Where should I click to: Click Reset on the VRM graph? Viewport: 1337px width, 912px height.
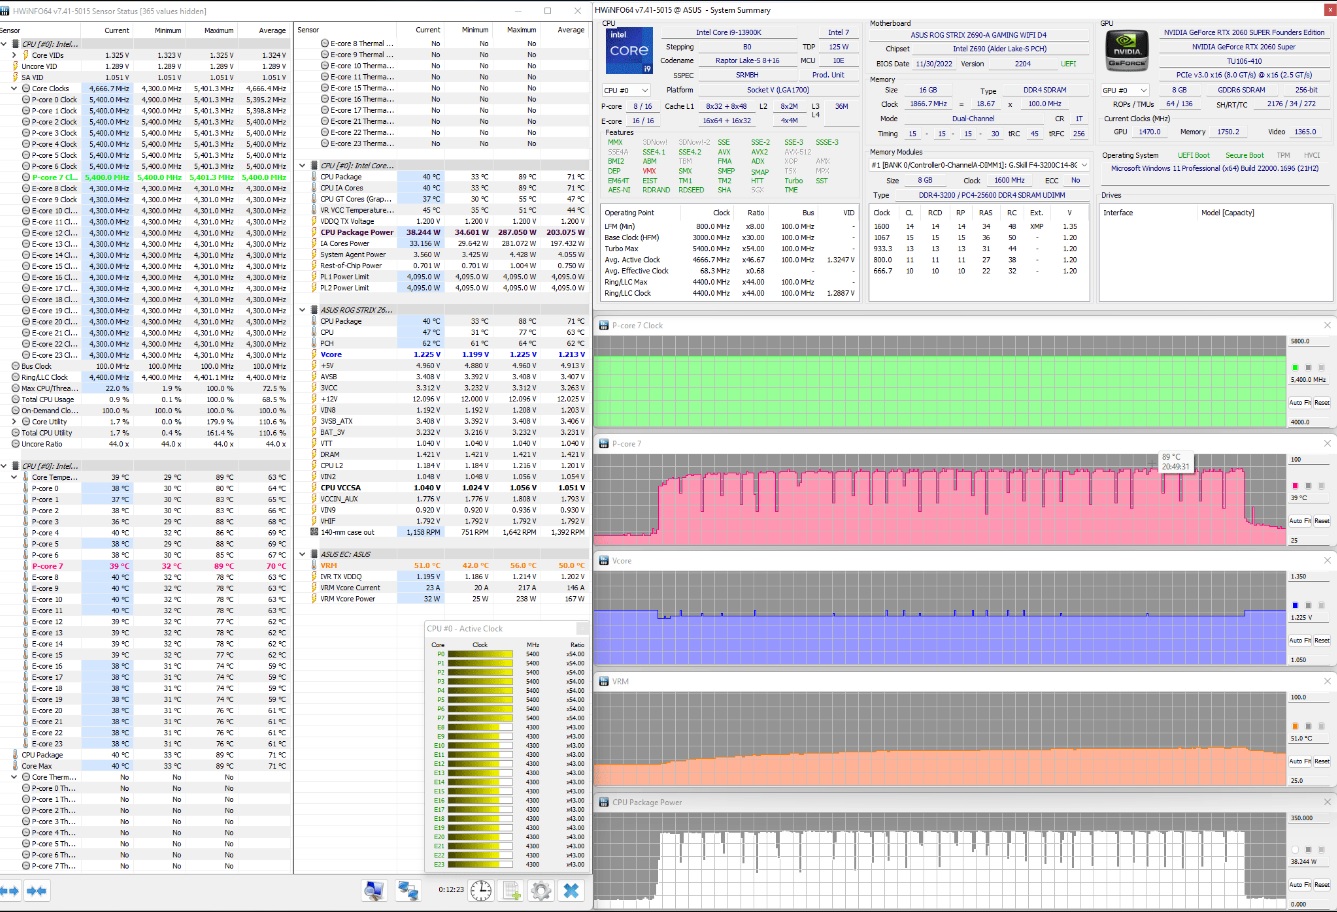coord(1321,761)
